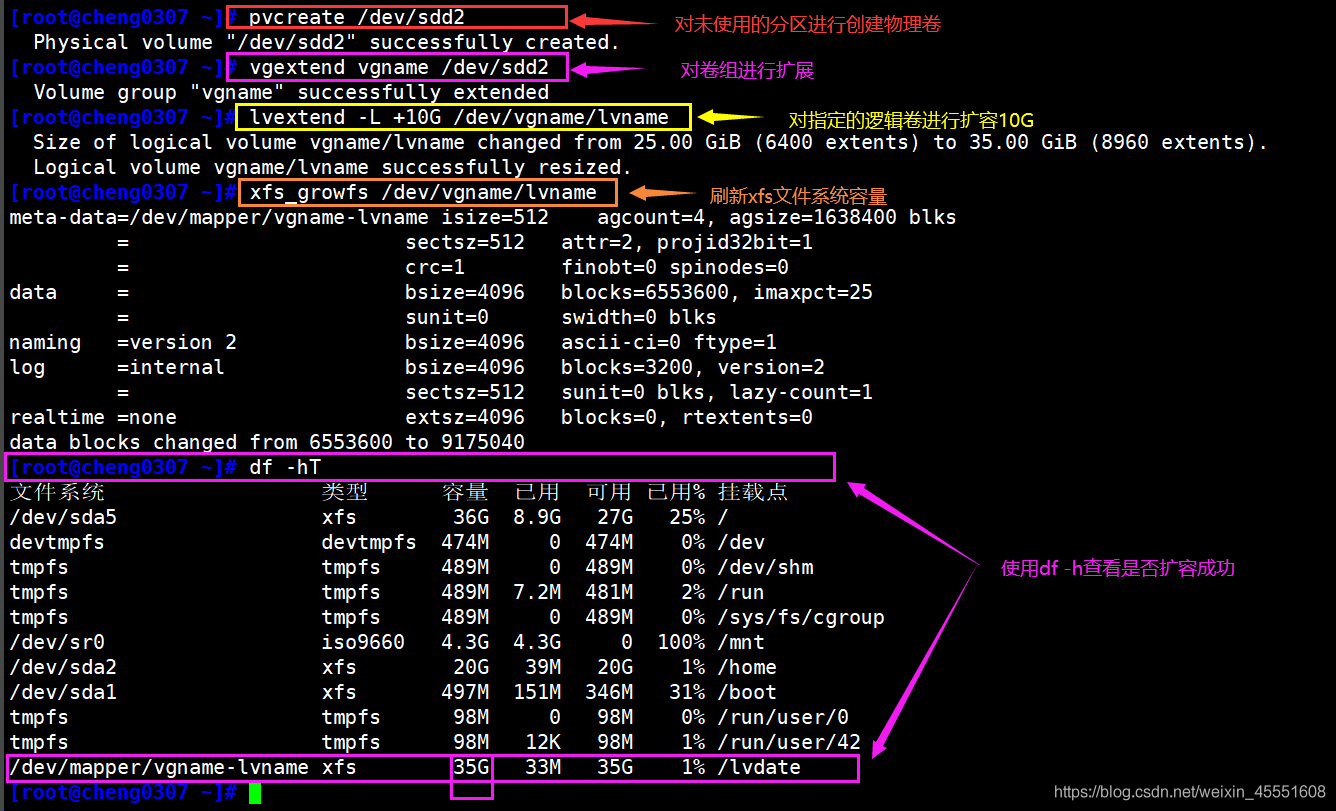Image resolution: width=1336 pixels, height=811 pixels.
Task: Click "ascii-ci=0 ftype=1" text
Action: tap(669, 342)
